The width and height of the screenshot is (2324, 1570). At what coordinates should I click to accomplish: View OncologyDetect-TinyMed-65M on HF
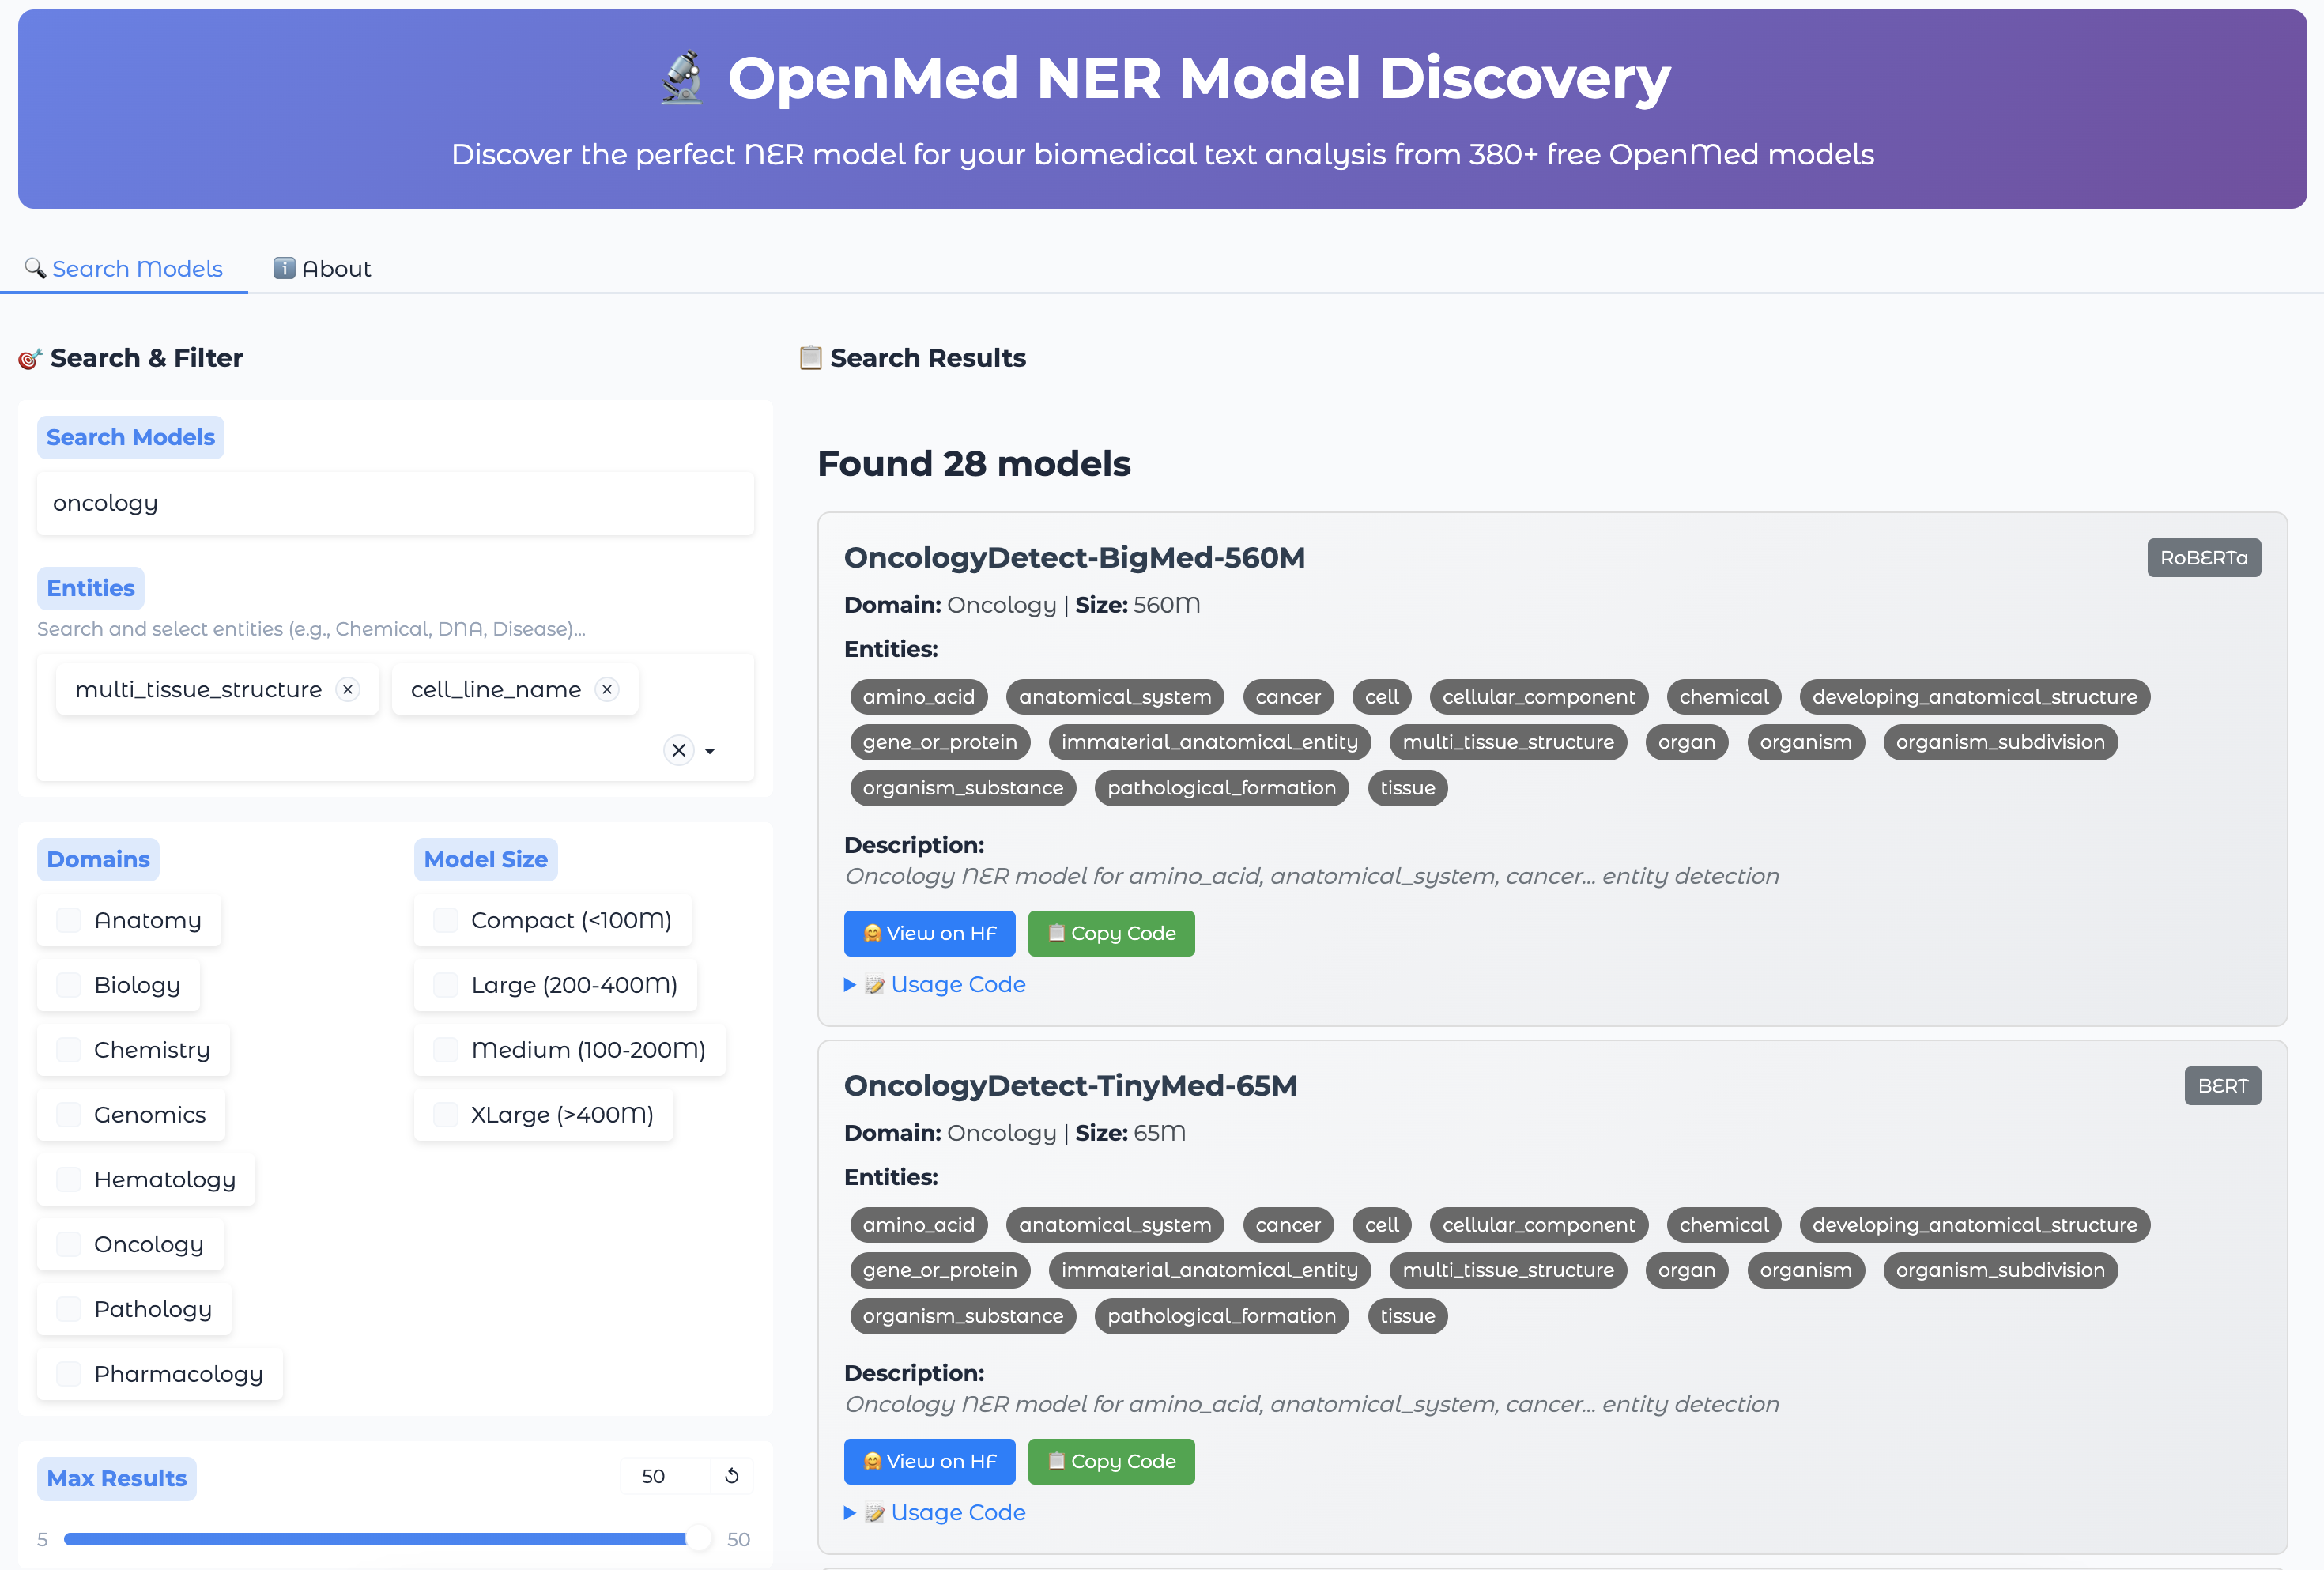tap(929, 1461)
